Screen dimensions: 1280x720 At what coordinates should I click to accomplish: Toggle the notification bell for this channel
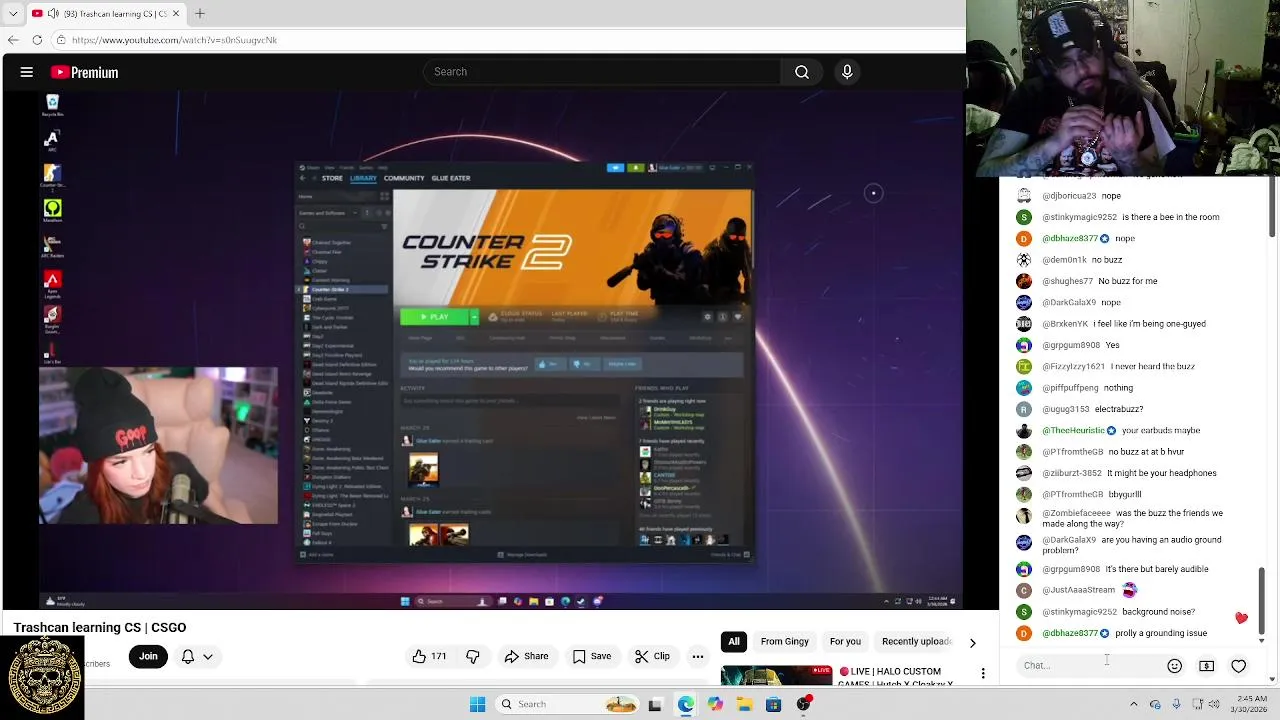tap(187, 656)
